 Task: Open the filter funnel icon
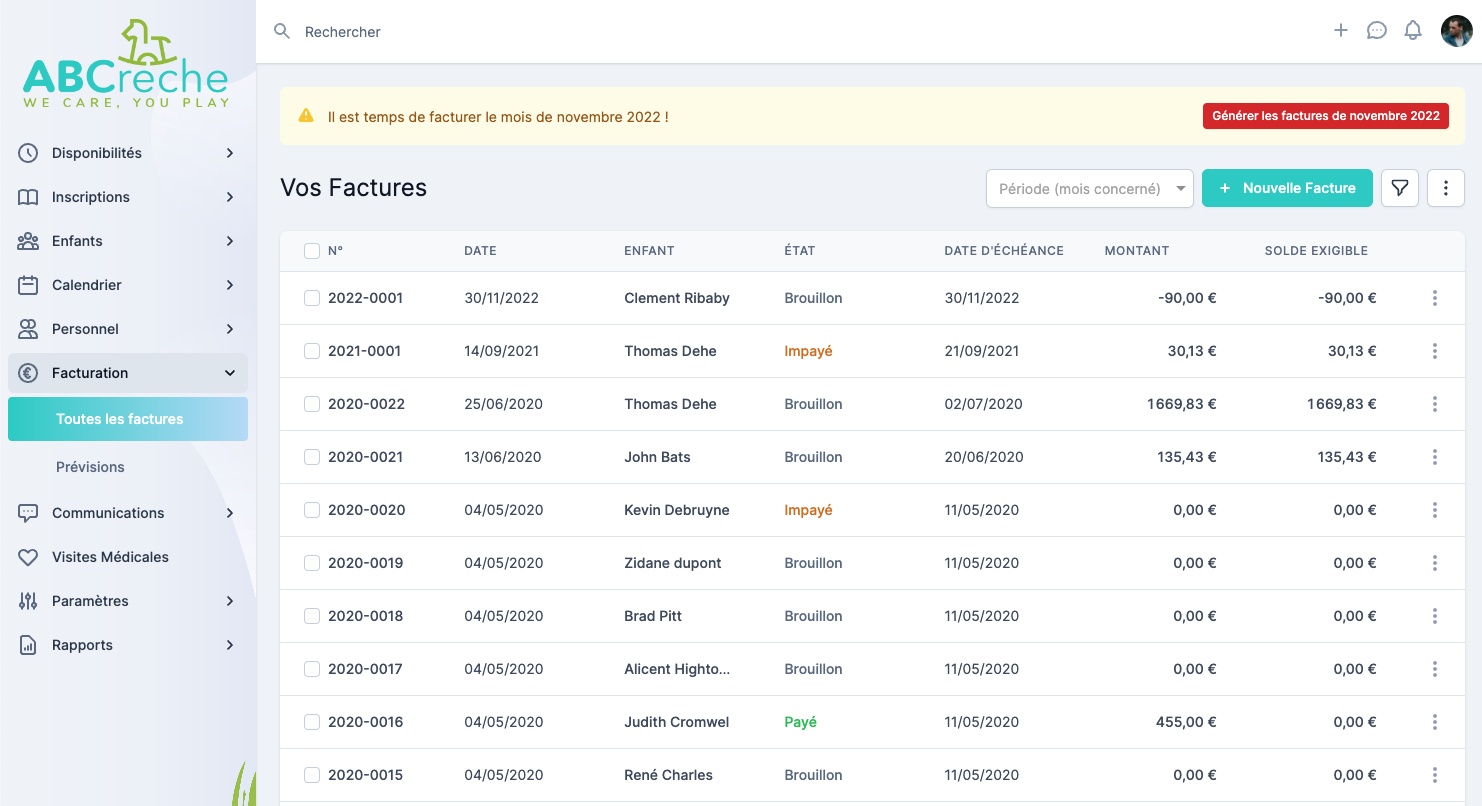click(x=1400, y=188)
